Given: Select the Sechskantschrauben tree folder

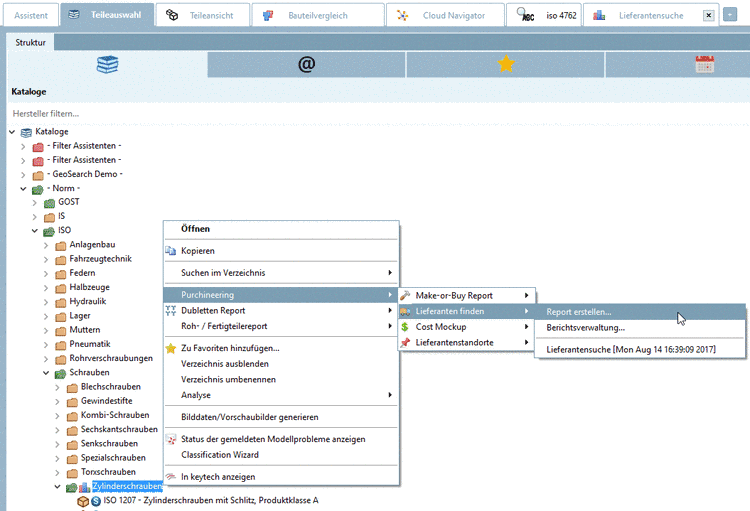Looking at the screenshot, I should pos(119,429).
